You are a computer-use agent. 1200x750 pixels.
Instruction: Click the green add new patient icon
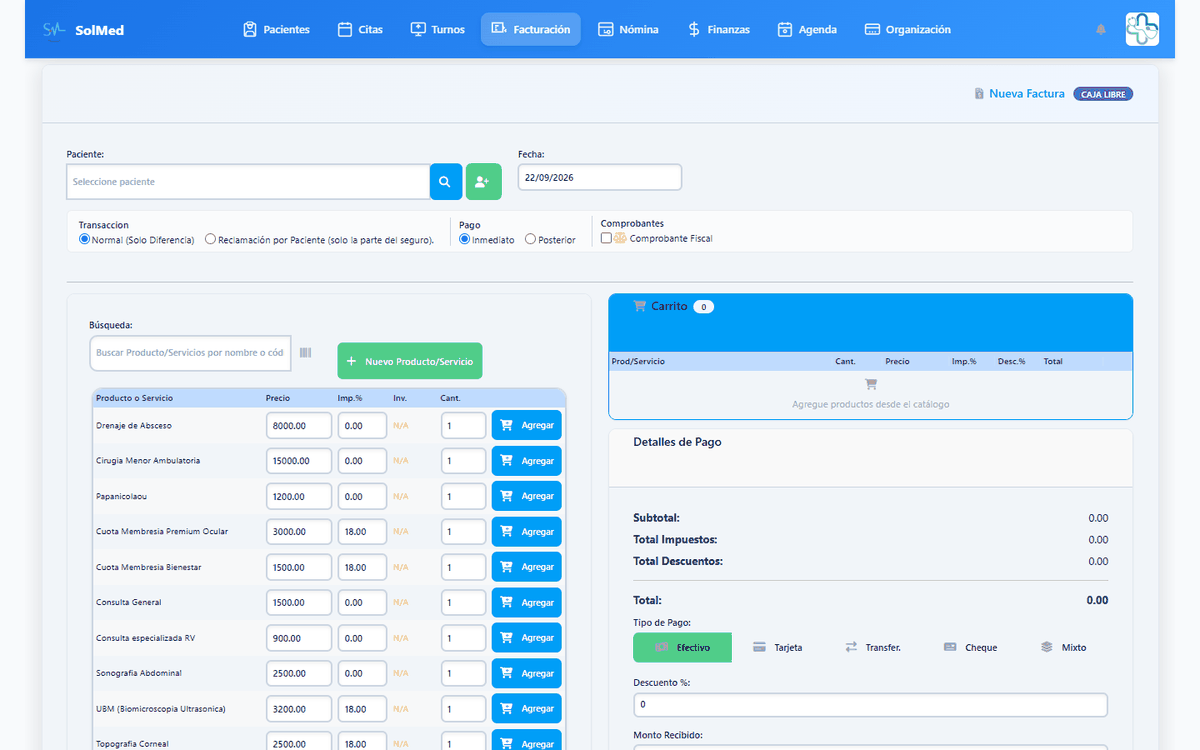(483, 182)
